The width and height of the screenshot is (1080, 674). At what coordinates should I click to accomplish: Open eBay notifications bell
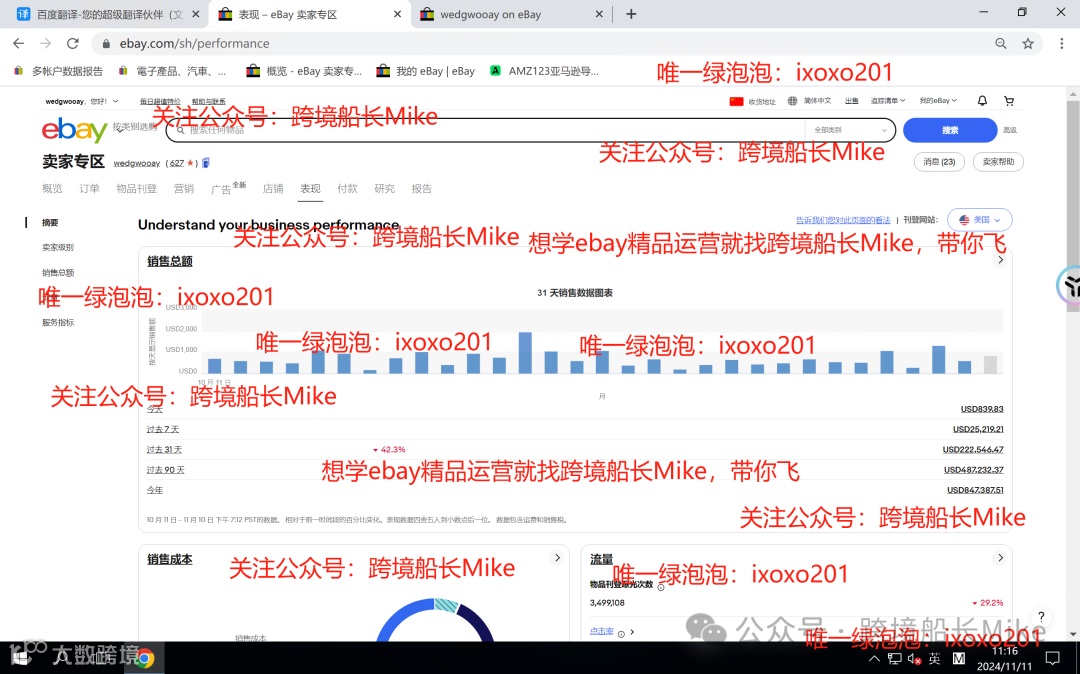(982, 101)
